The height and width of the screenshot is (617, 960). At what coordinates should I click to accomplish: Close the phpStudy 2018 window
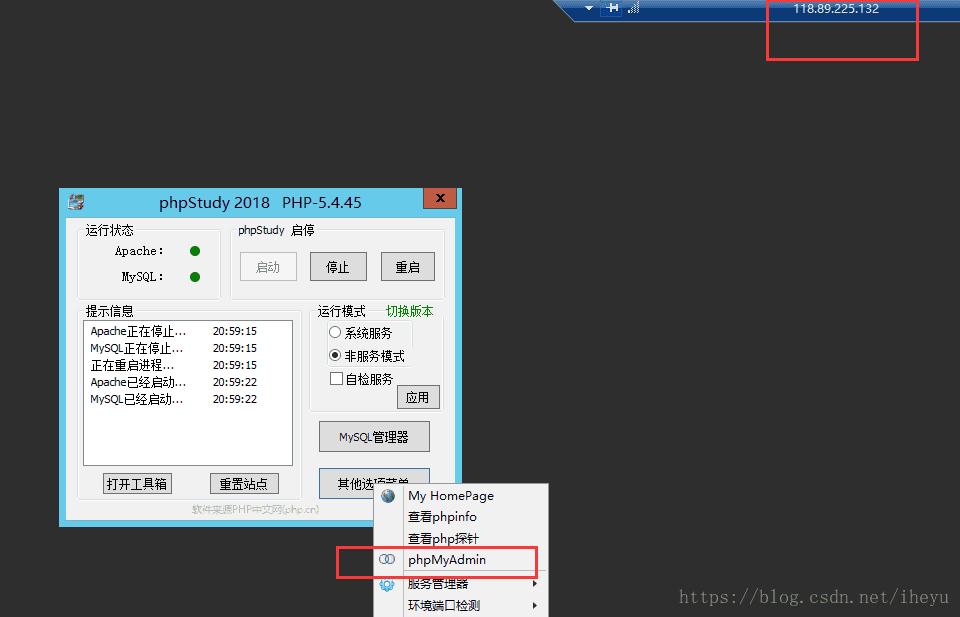click(440, 198)
